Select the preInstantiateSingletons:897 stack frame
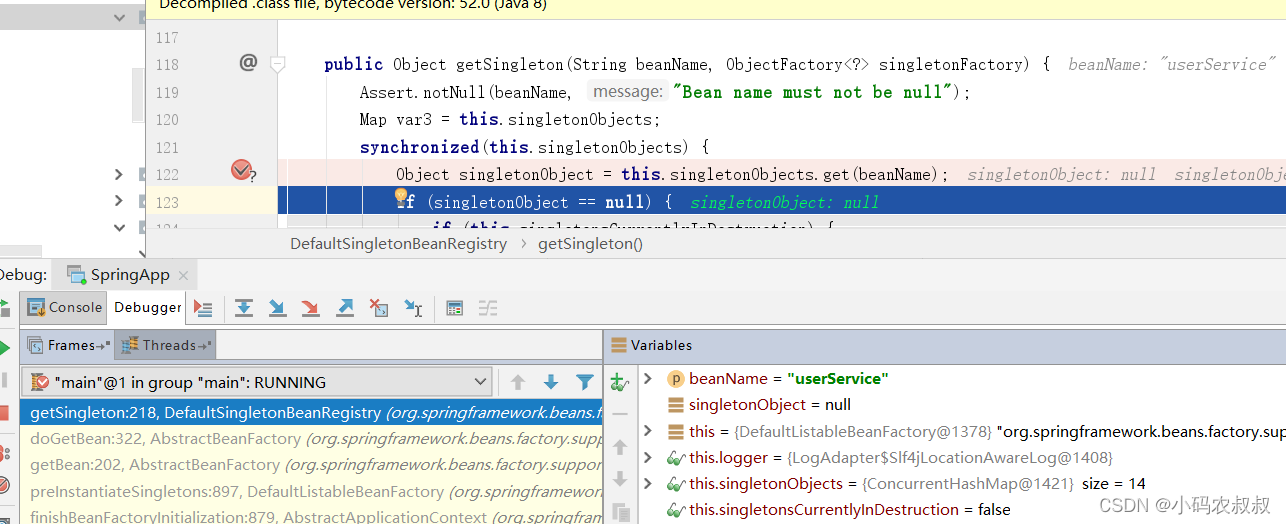Image resolution: width=1286 pixels, height=524 pixels. point(311,491)
